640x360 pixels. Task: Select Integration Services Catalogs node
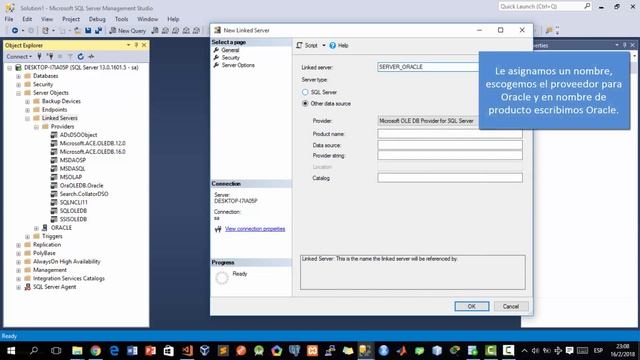[x=69, y=278]
